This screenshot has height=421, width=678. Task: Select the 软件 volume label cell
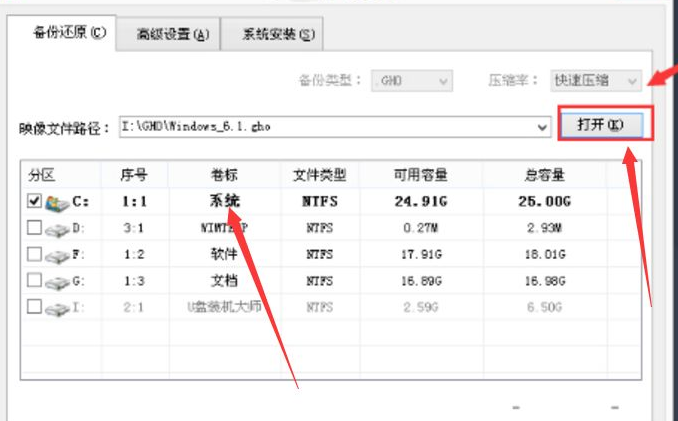(224, 254)
